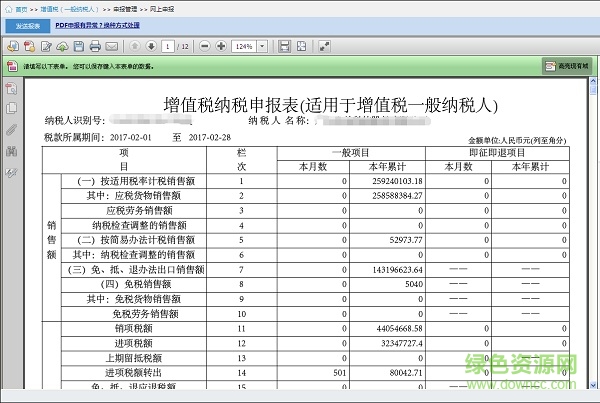Click the value 5040 in row 8
Viewport: 600px width, 403px height.
tap(414, 284)
